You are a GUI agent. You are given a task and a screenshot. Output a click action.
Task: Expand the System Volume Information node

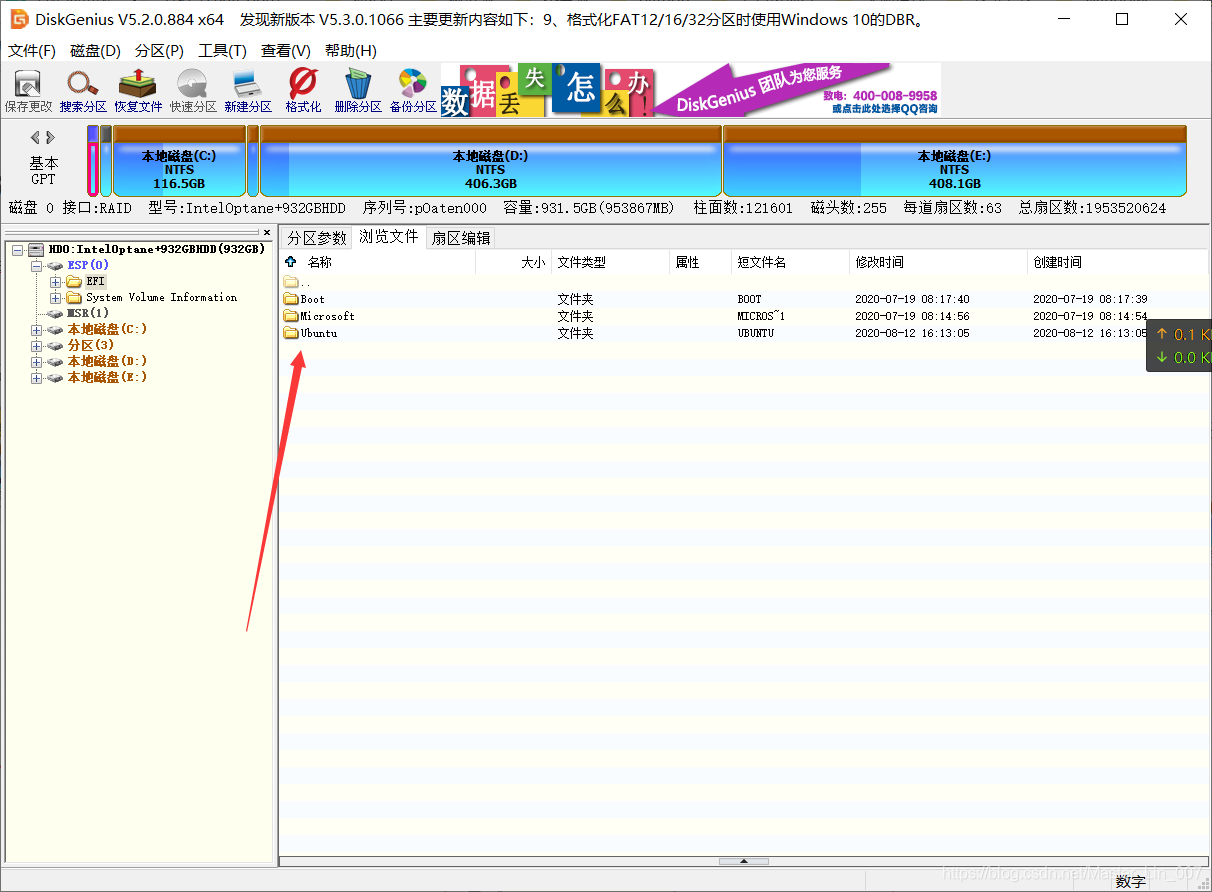click(56, 297)
